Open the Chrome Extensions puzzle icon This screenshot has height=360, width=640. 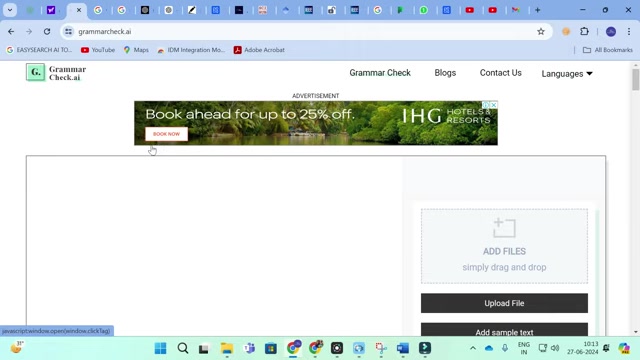(x=584, y=31)
